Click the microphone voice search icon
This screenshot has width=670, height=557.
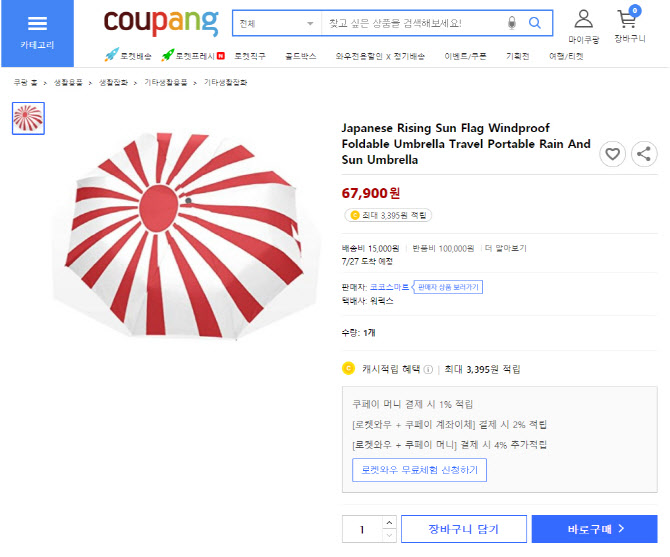click(512, 23)
